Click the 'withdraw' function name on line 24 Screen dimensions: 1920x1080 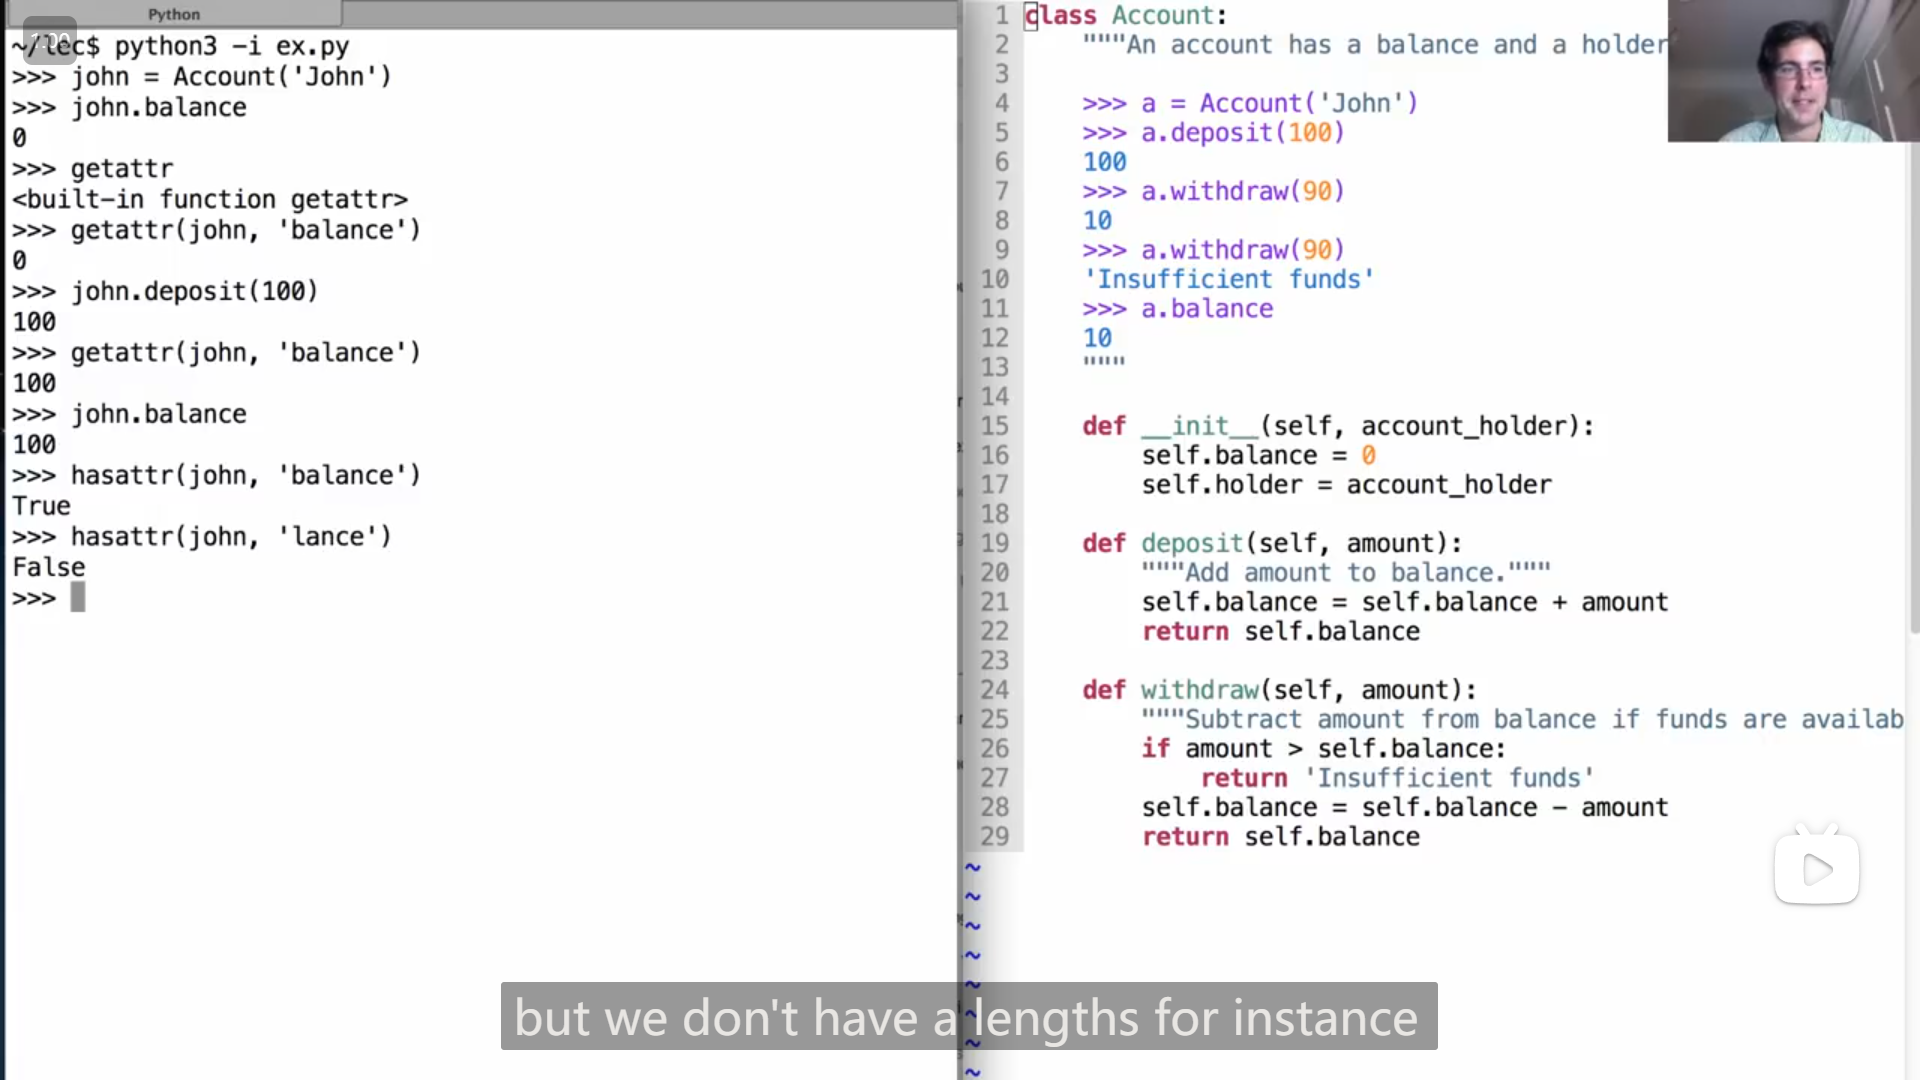1200,690
